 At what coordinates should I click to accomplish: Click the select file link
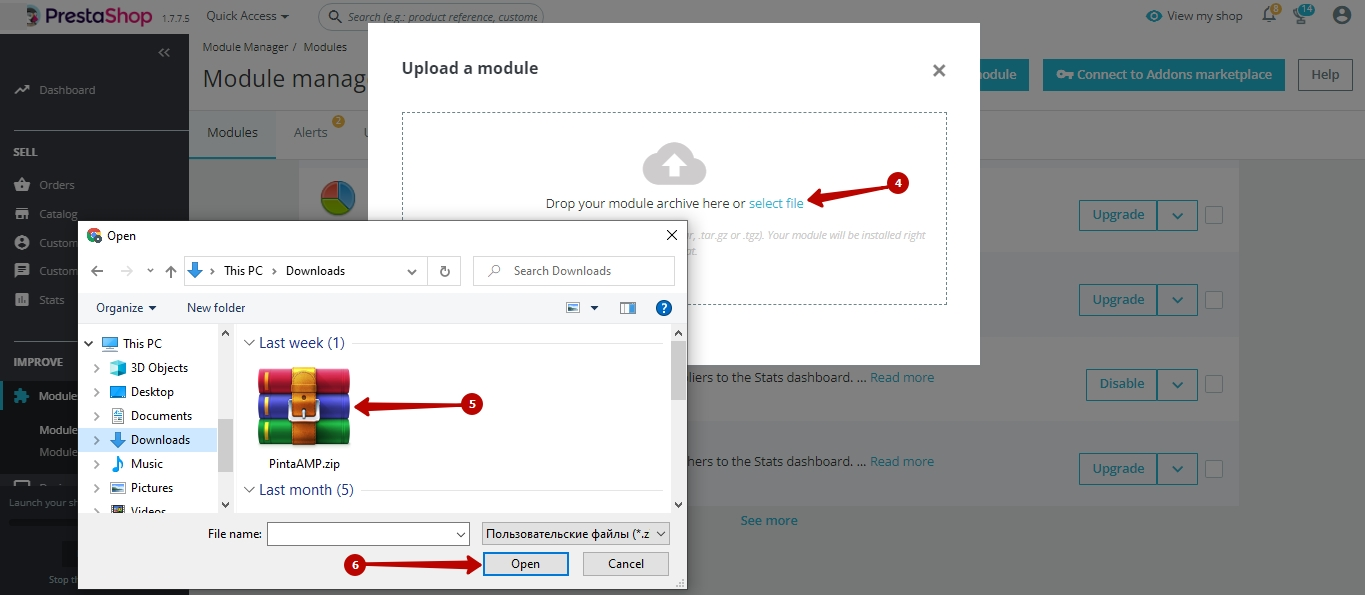(x=776, y=203)
